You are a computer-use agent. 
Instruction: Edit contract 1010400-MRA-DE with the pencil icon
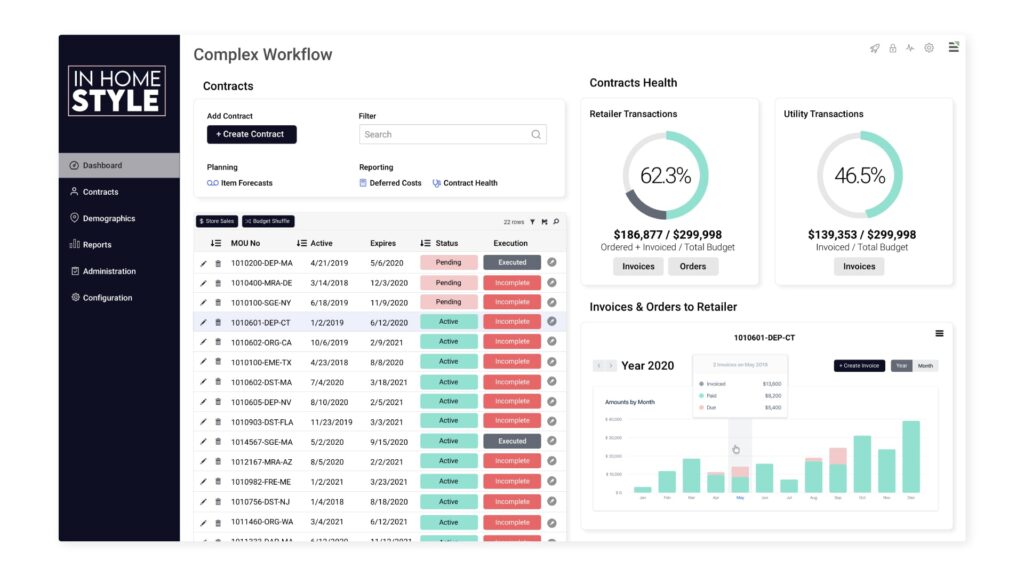[204, 283]
